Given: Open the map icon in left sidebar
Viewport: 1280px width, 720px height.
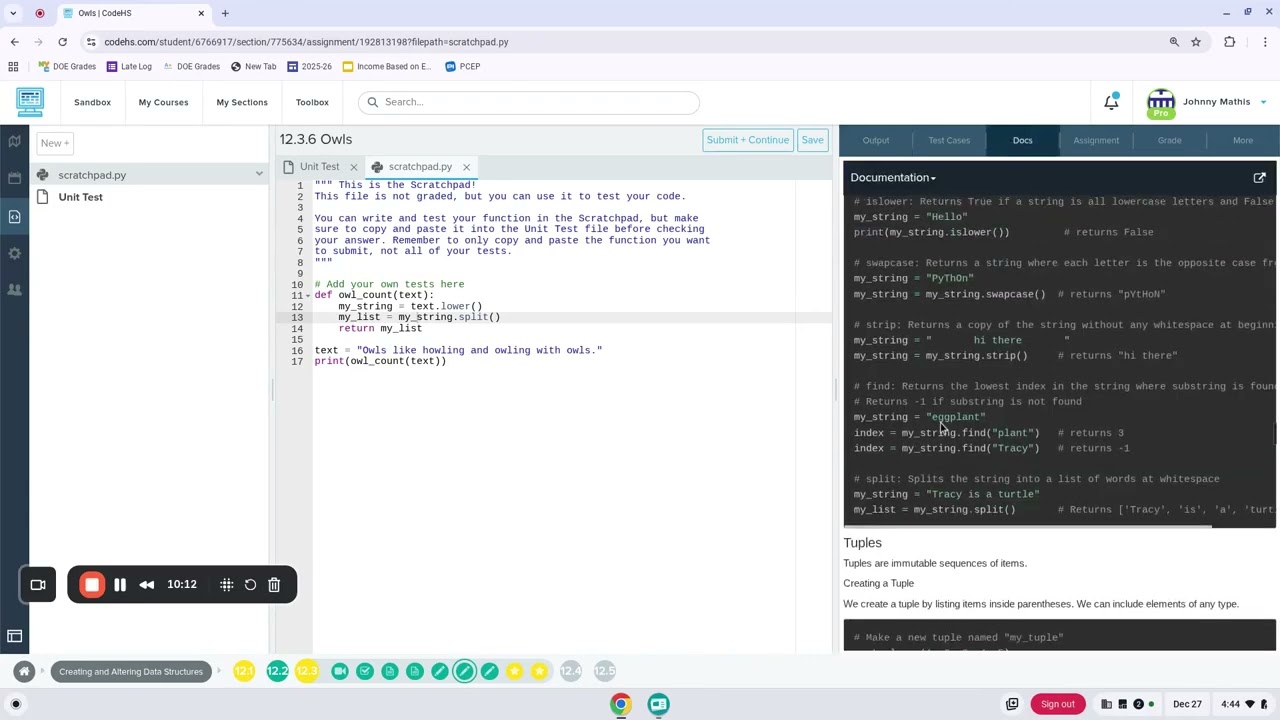Looking at the screenshot, I should tap(15, 141).
